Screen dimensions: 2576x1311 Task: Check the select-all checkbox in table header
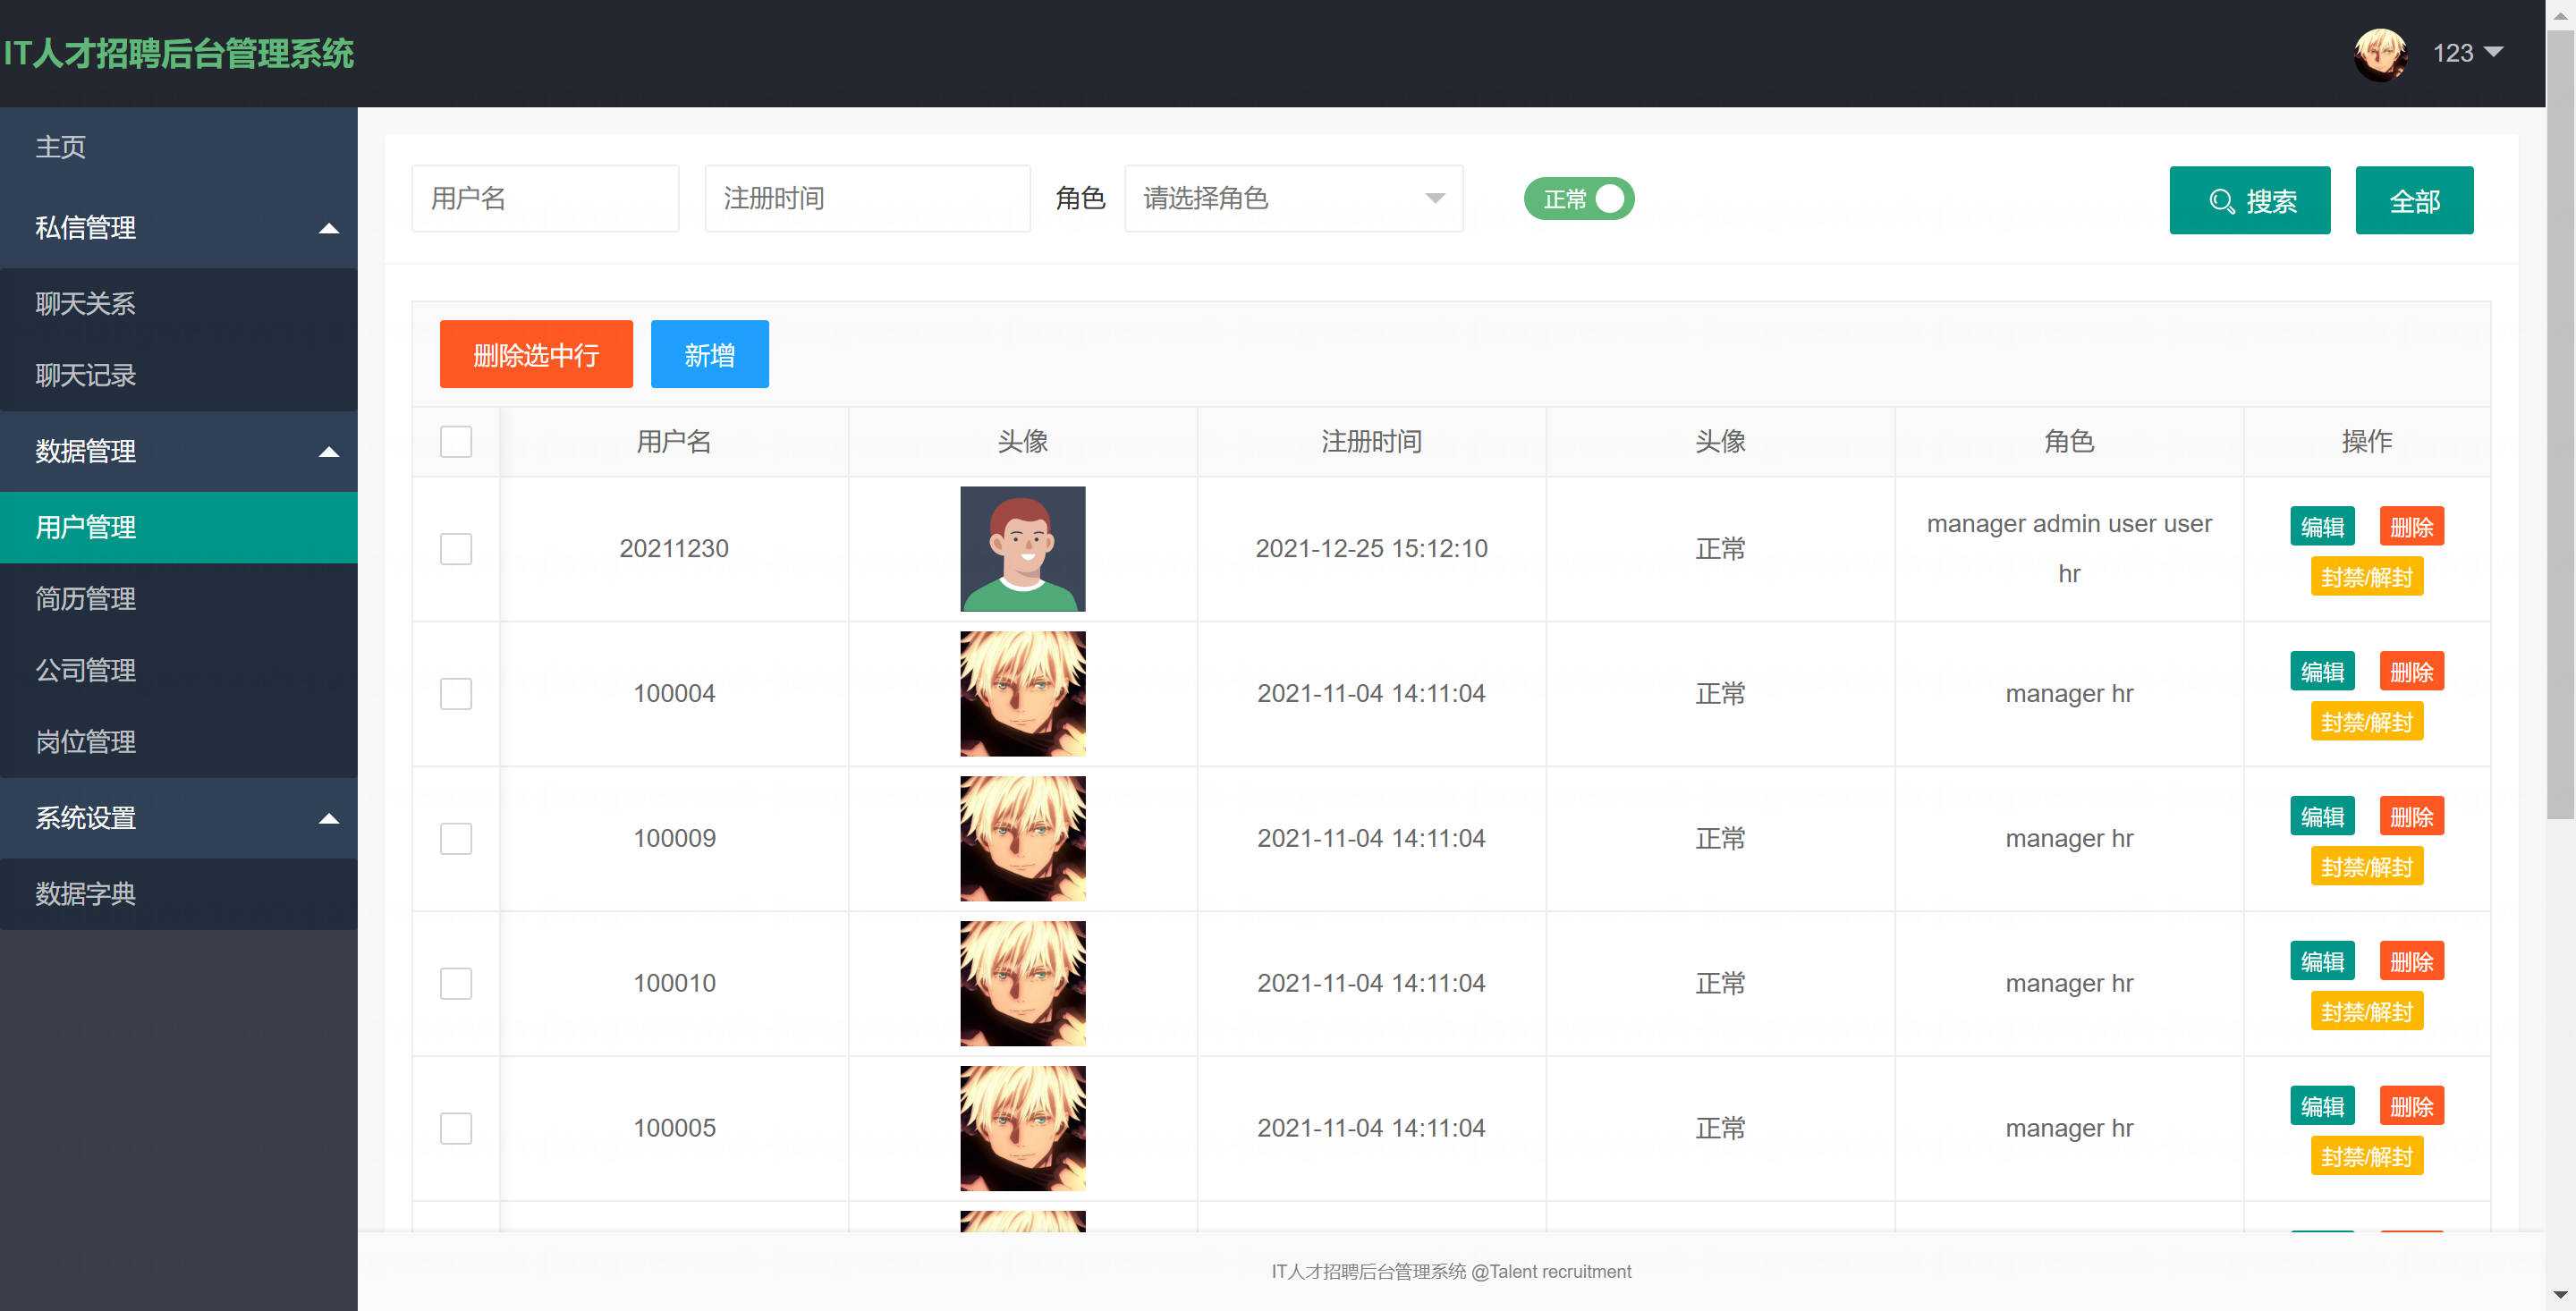pos(456,442)
